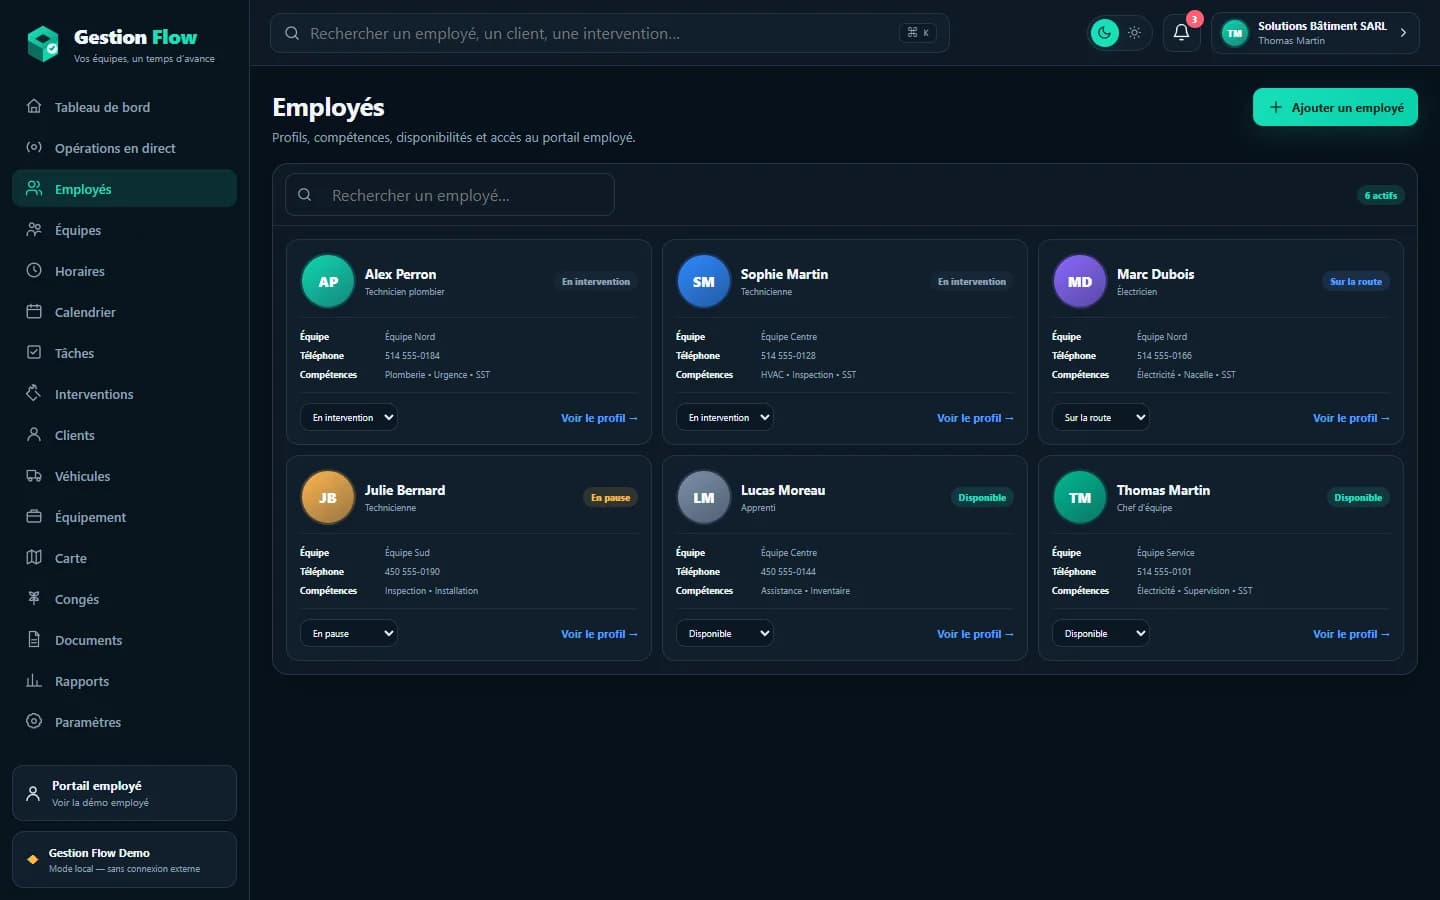This screenshot has height=900, width=1440.
Task: Click Rechercher un employé search field
Action: (450, 195)
